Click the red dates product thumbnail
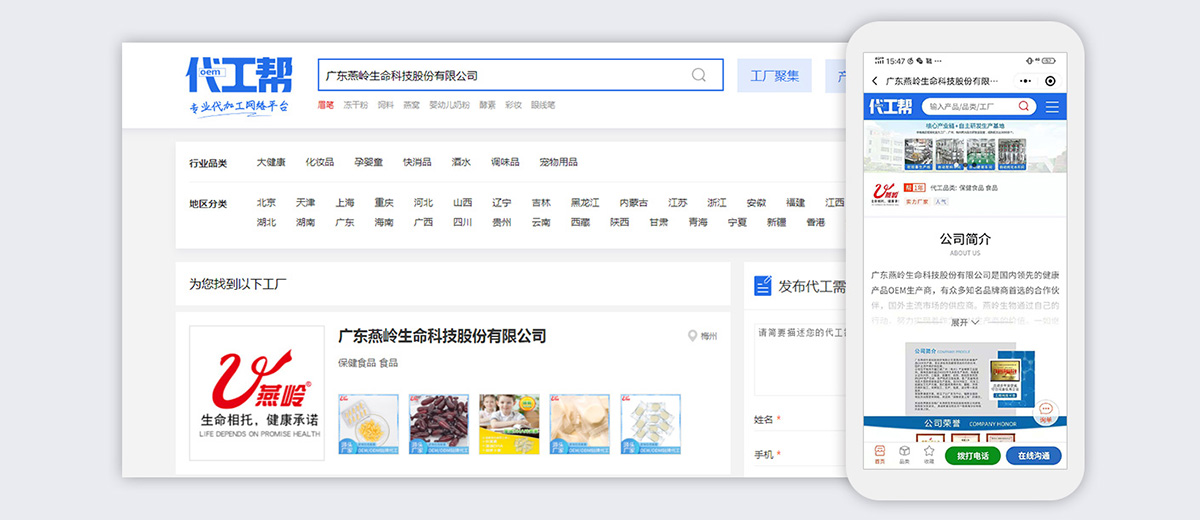 coord(438,425)
